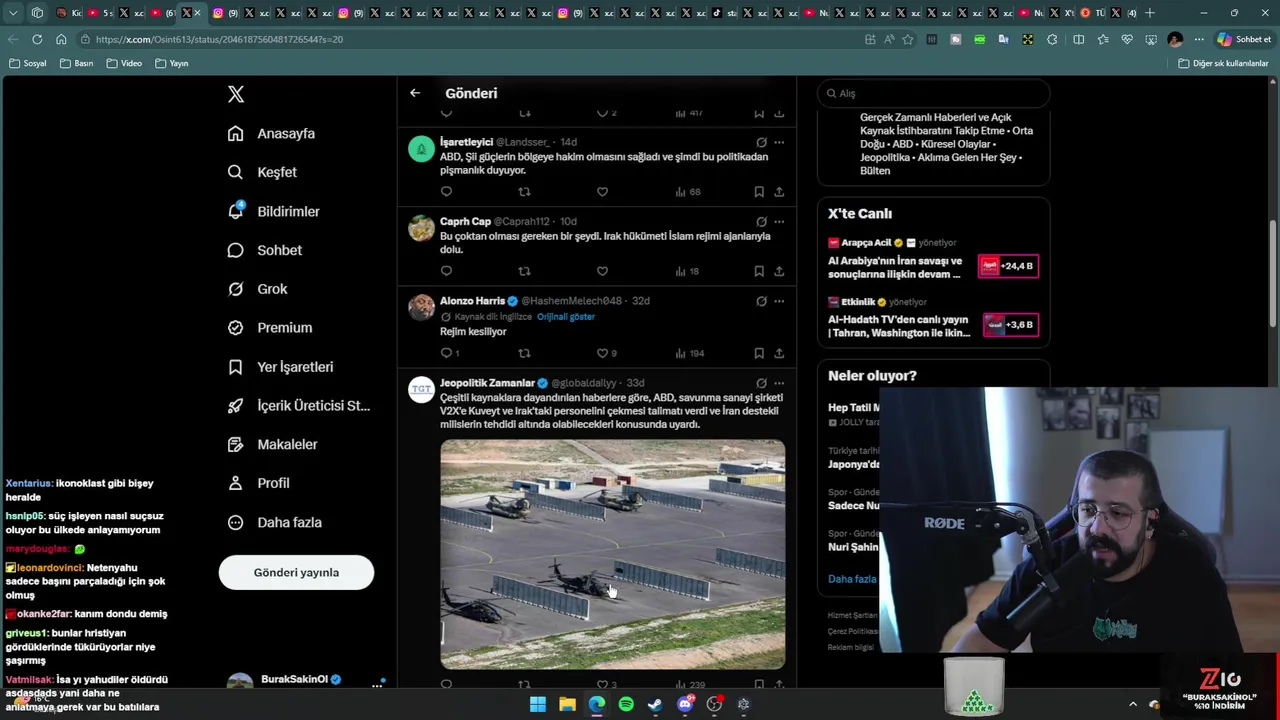Open Sosyal bookmarks folder
This screenshot has width=1280, height=720.
click(28, 63)
